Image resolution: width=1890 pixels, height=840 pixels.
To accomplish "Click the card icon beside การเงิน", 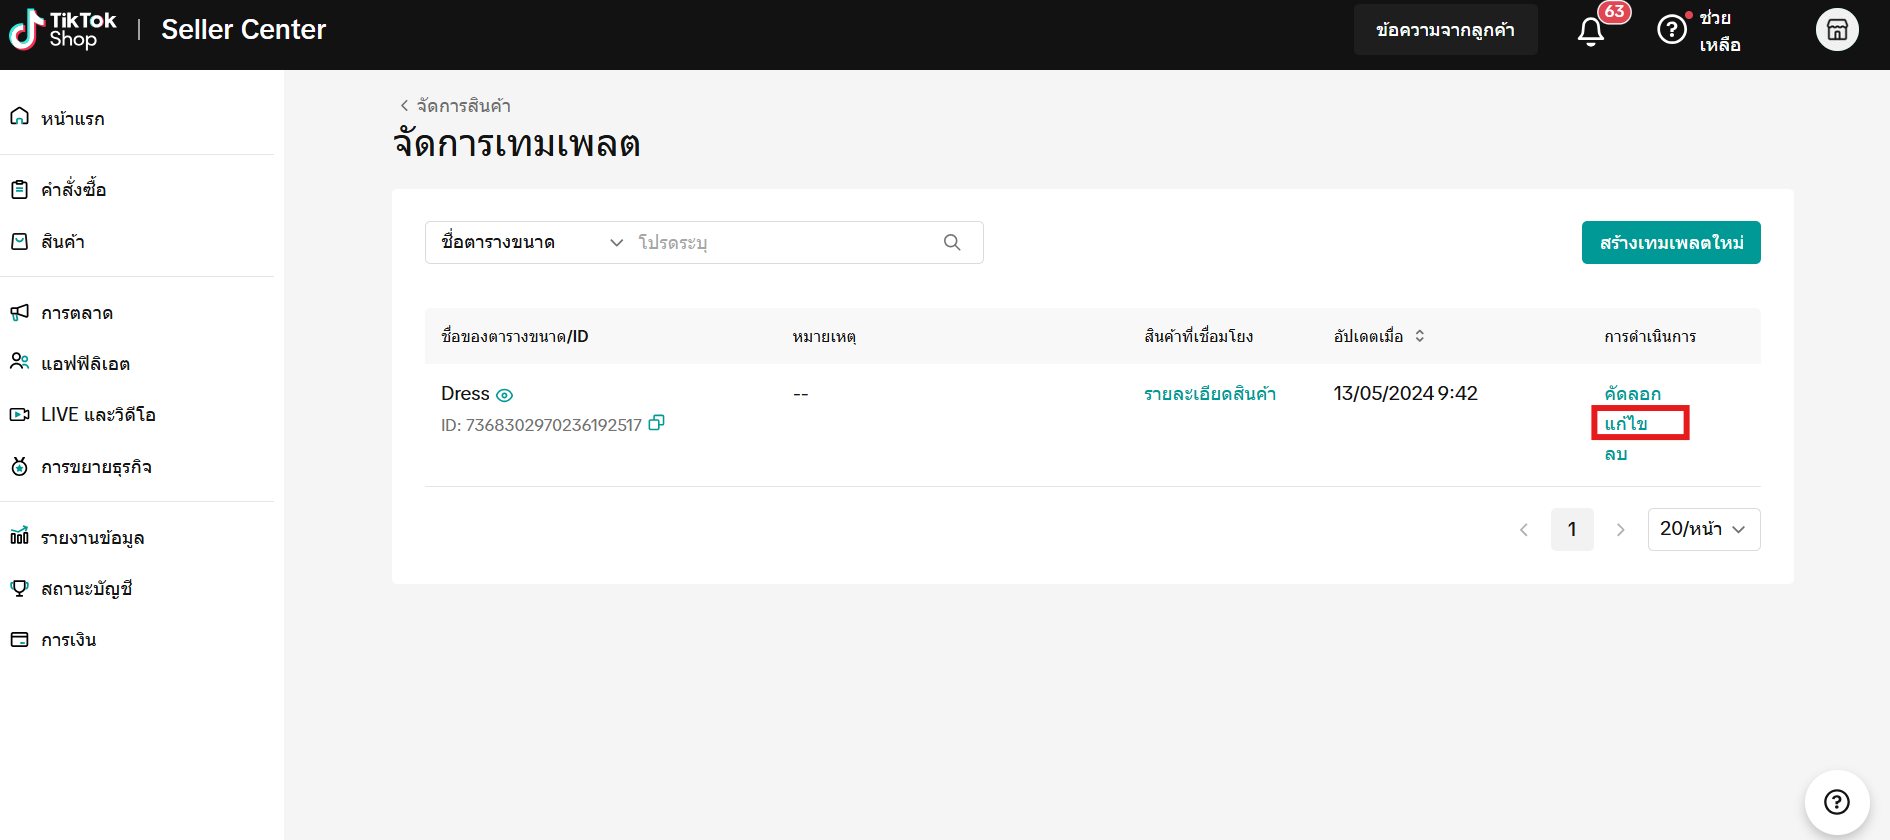I will coord(19,639).
